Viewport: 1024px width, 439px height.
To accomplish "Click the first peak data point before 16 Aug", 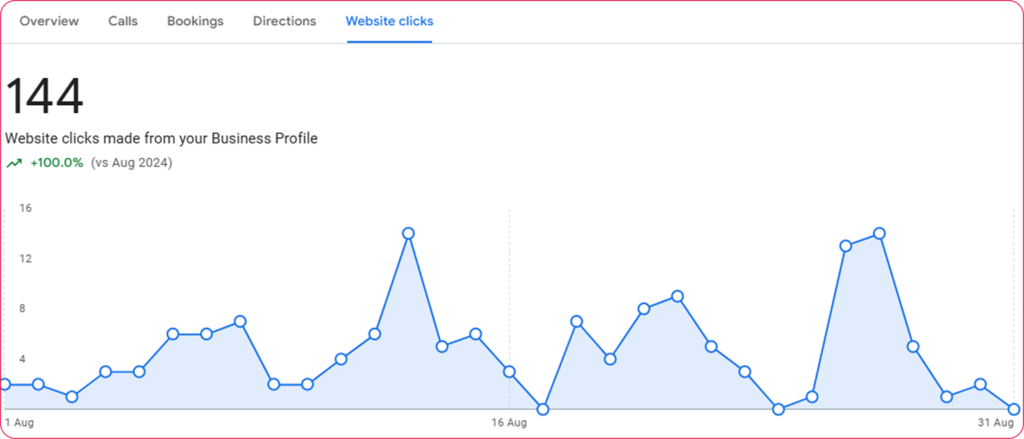I will pyautogui.click(x=408, y=233).
